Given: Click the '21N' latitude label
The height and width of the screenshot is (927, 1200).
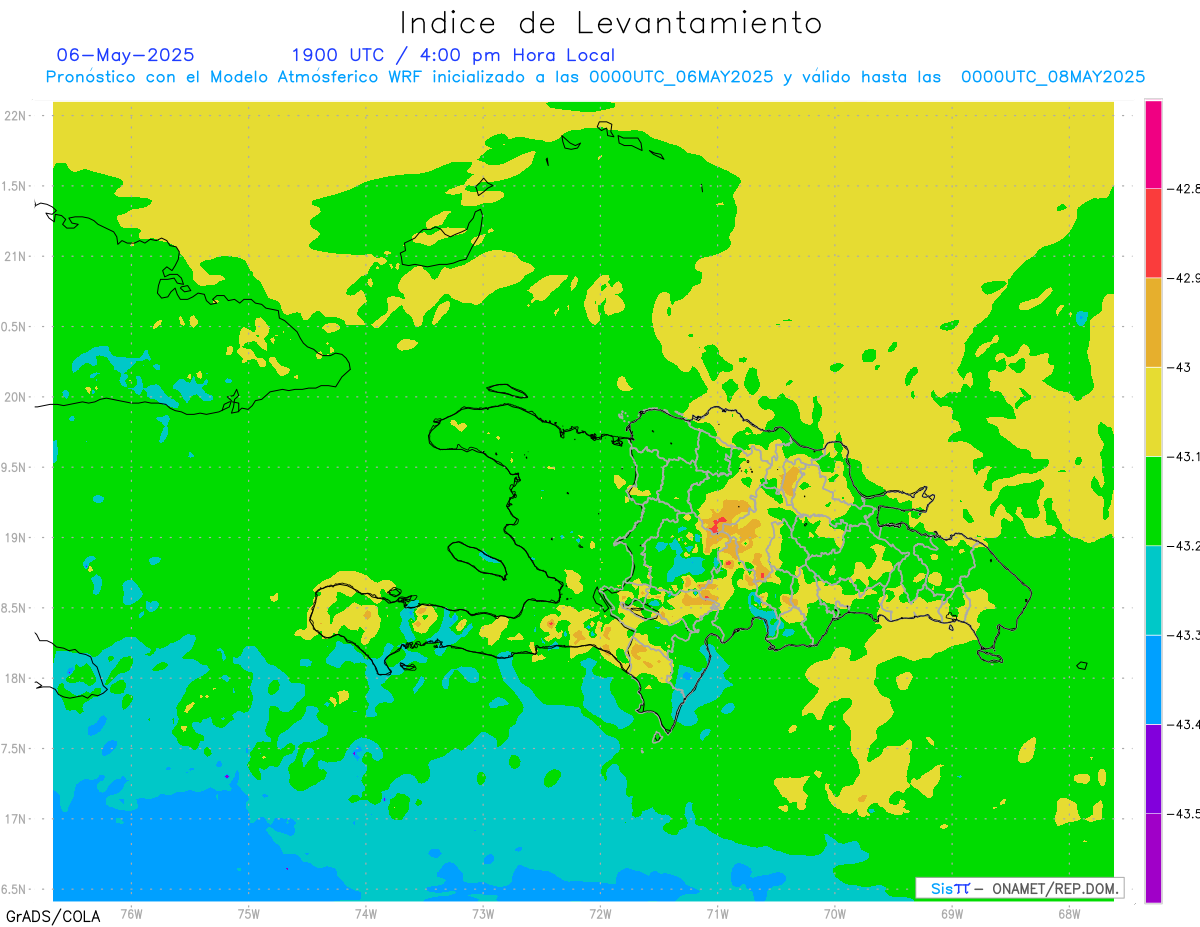Looking at the screenshot, I should pos(16,256).
